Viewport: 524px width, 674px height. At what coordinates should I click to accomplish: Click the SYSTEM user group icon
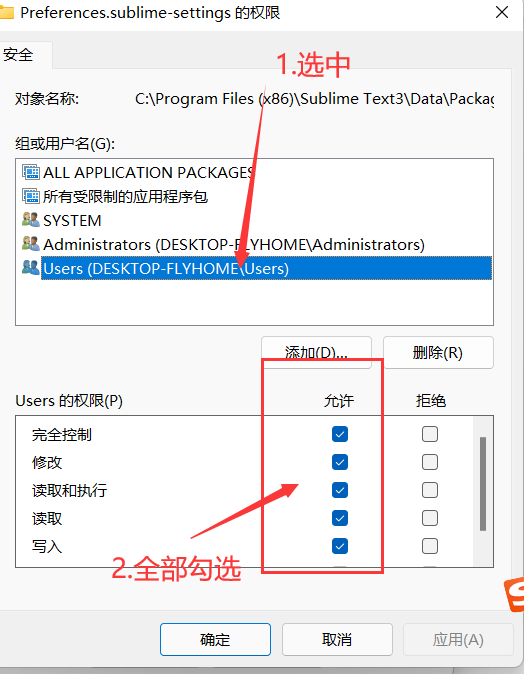point(31,220)
